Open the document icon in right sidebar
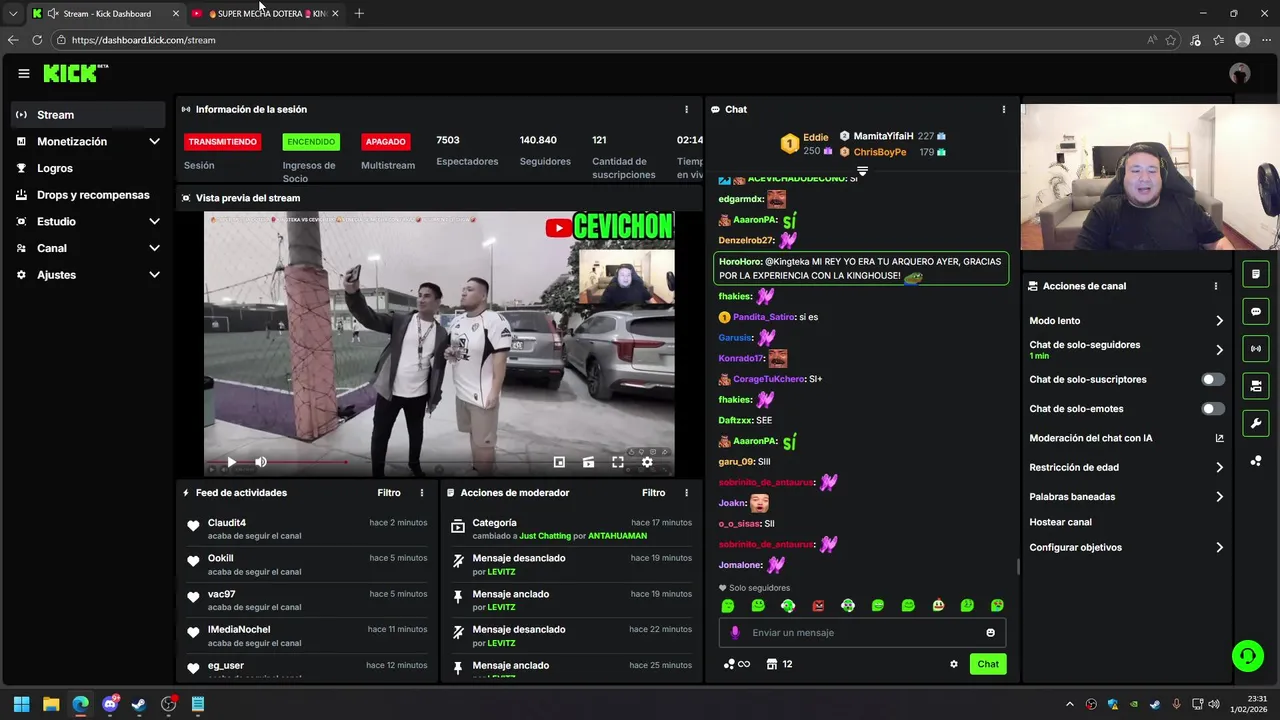The image size is (1280, 720). point(1256,274)
